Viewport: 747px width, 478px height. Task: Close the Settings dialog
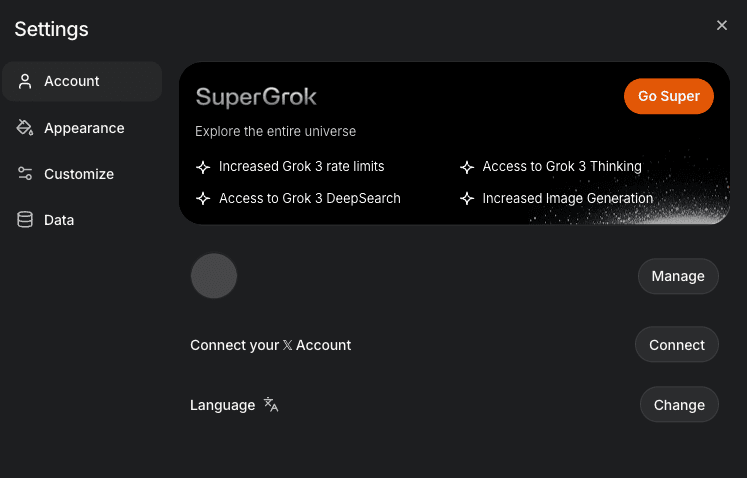[722, 25]
